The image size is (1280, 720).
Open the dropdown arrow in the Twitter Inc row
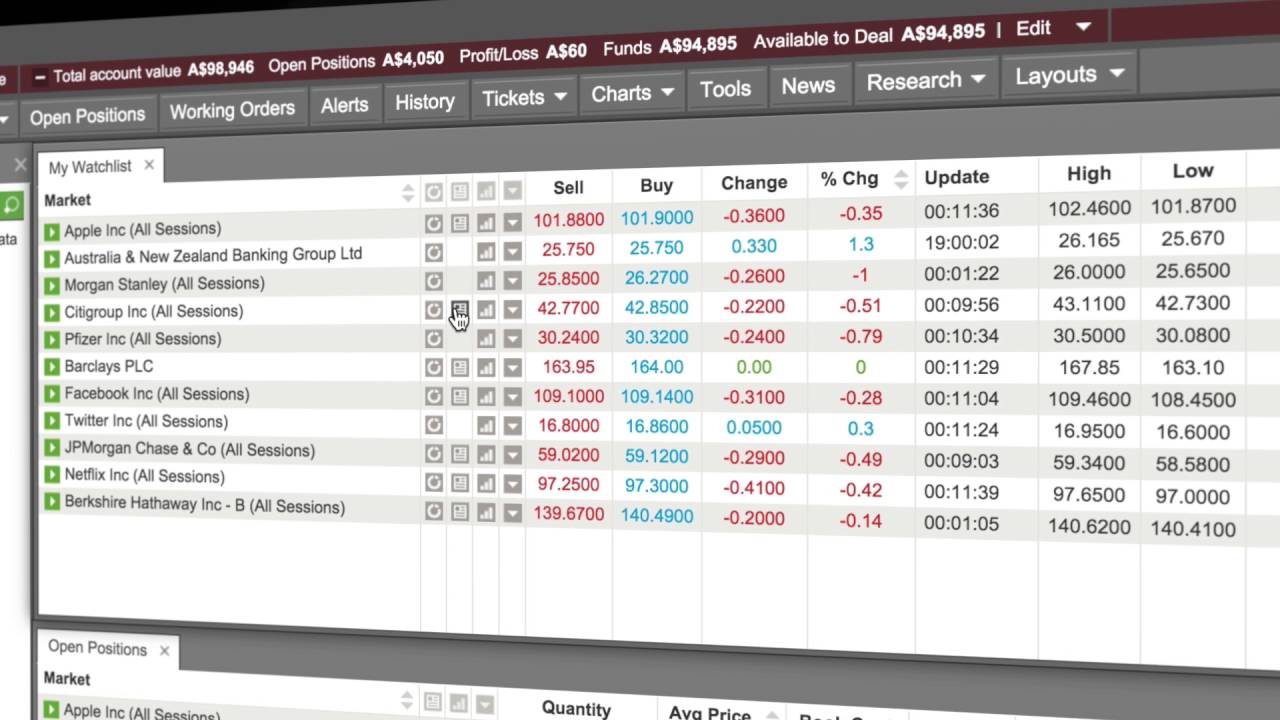pos(512,426)
